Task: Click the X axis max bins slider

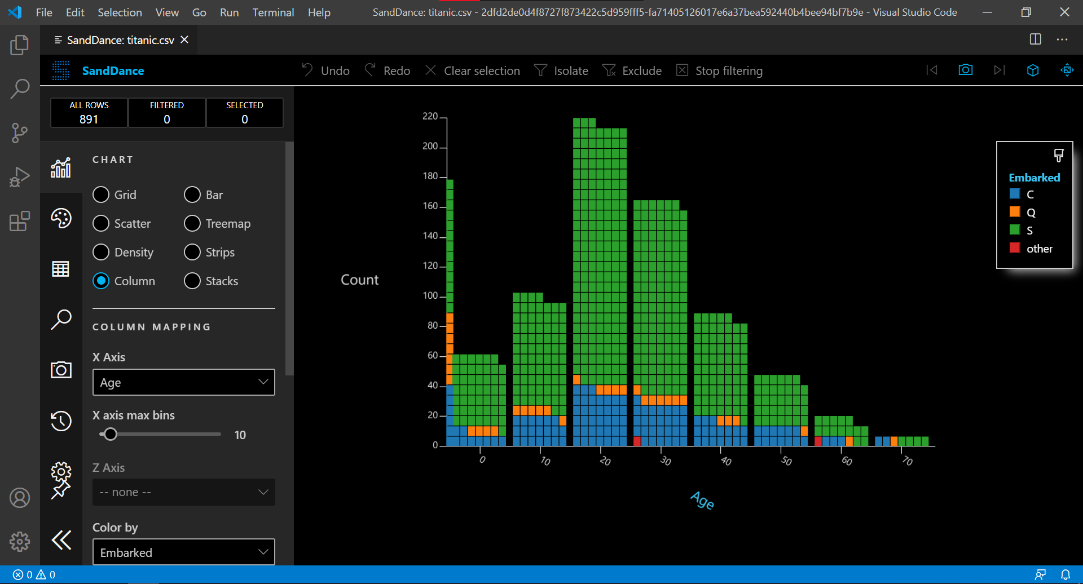Action: click(x=160, y=434)
